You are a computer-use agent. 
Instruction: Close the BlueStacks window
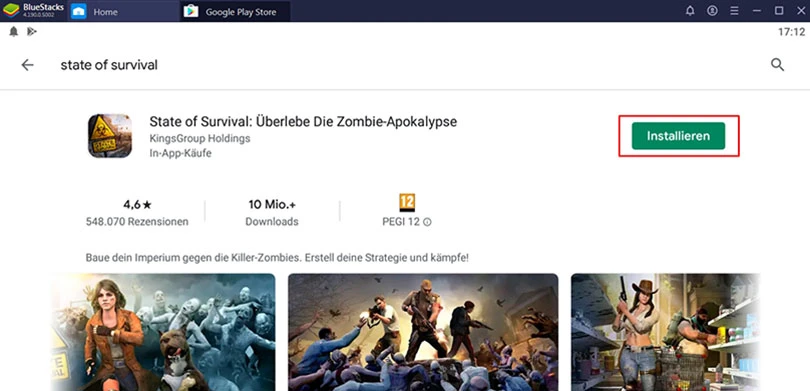pyautogui.click(x=800, y=11)
